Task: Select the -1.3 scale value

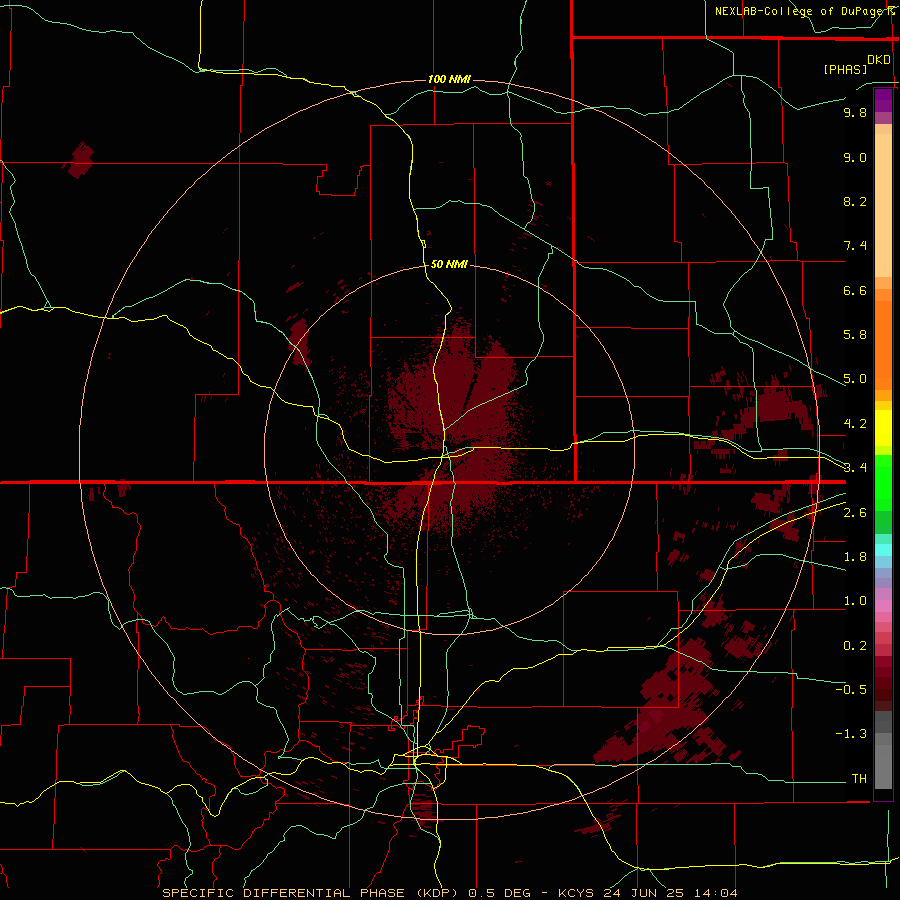Action: tap(851, 734)
